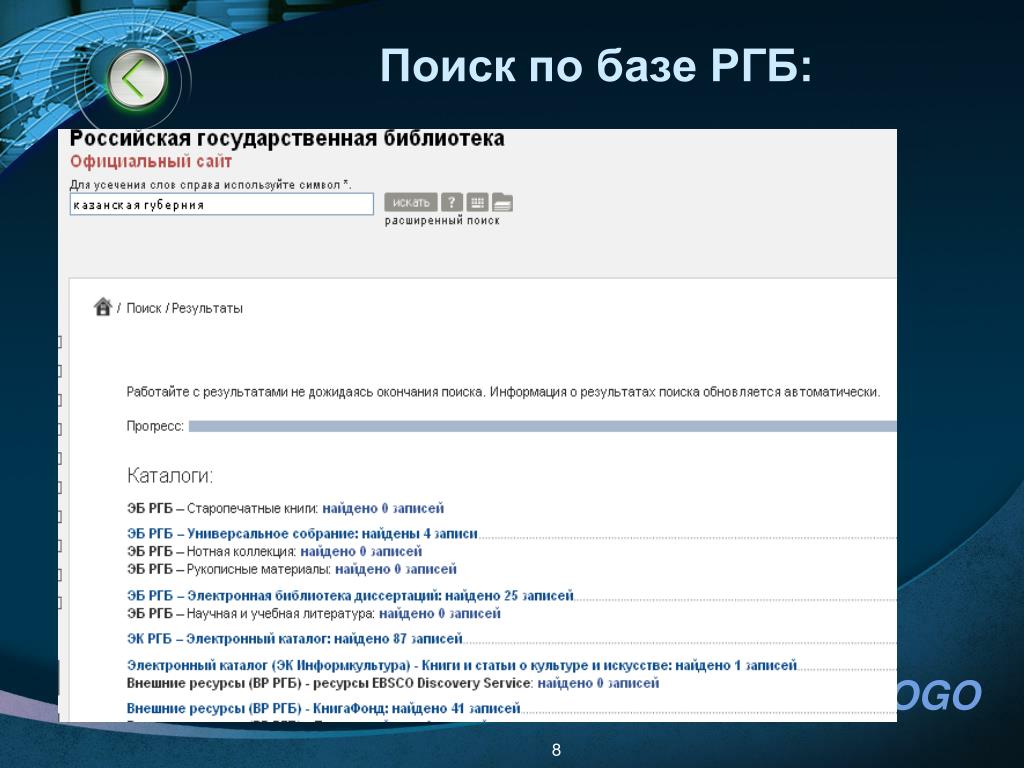Click the Результаты breadcrumb

click(x=207, y=308)
